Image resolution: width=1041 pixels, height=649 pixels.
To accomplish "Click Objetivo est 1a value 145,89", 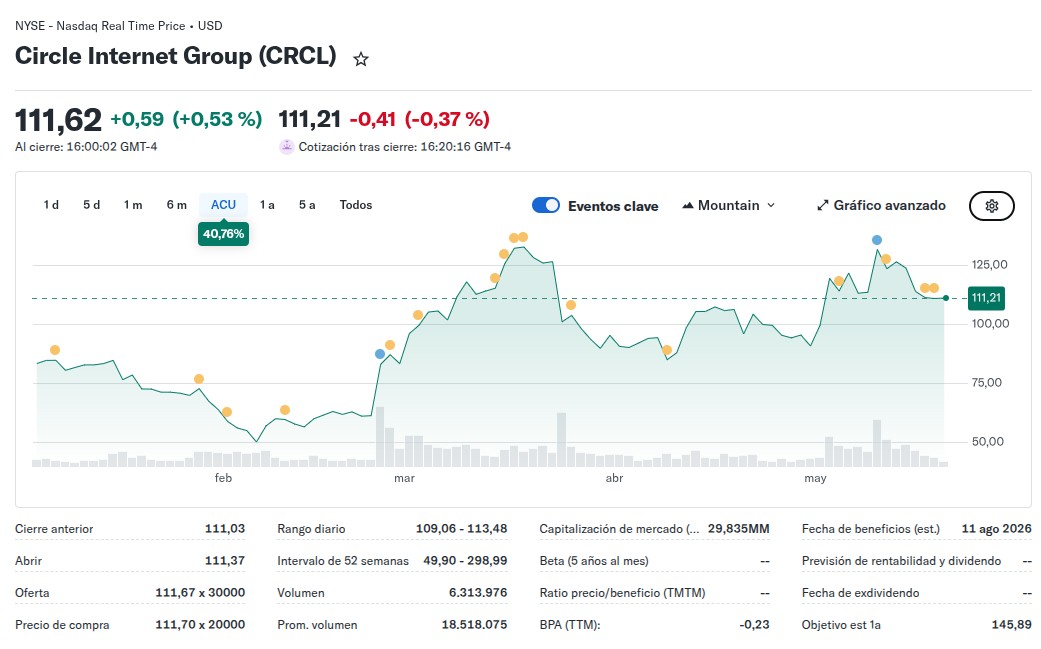I will click(1012, 624).
